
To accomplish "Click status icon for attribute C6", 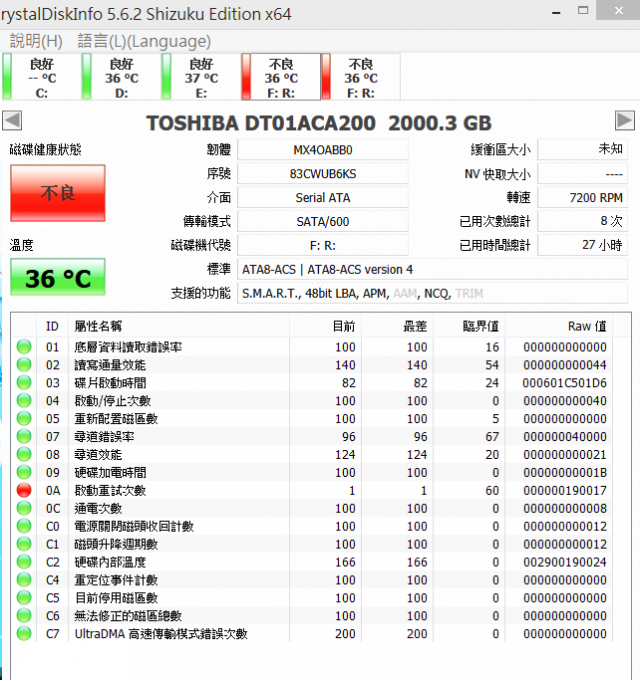I will 24,615.
